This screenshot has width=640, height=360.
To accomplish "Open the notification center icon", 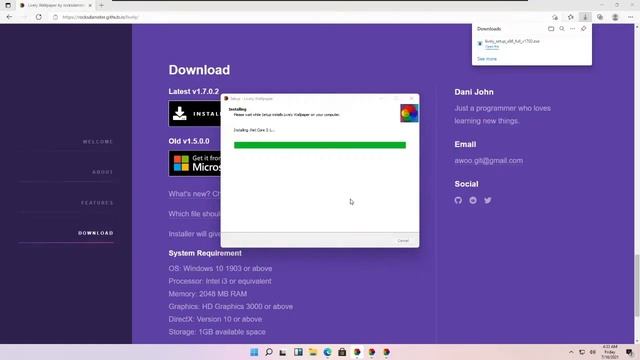I will [629, 352].
